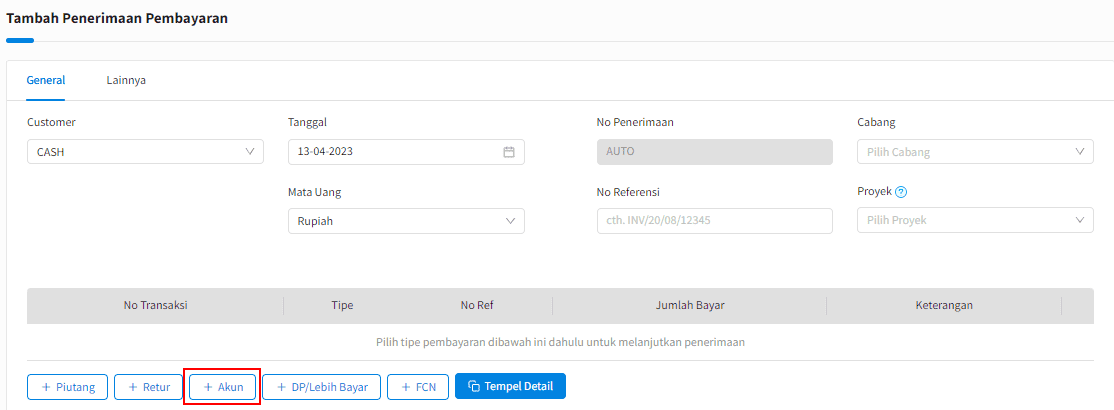Image resolution: width=1114 pixels, height=410 pixels.
Task: Add an Akun payment line
Action: tap(222, 387)
